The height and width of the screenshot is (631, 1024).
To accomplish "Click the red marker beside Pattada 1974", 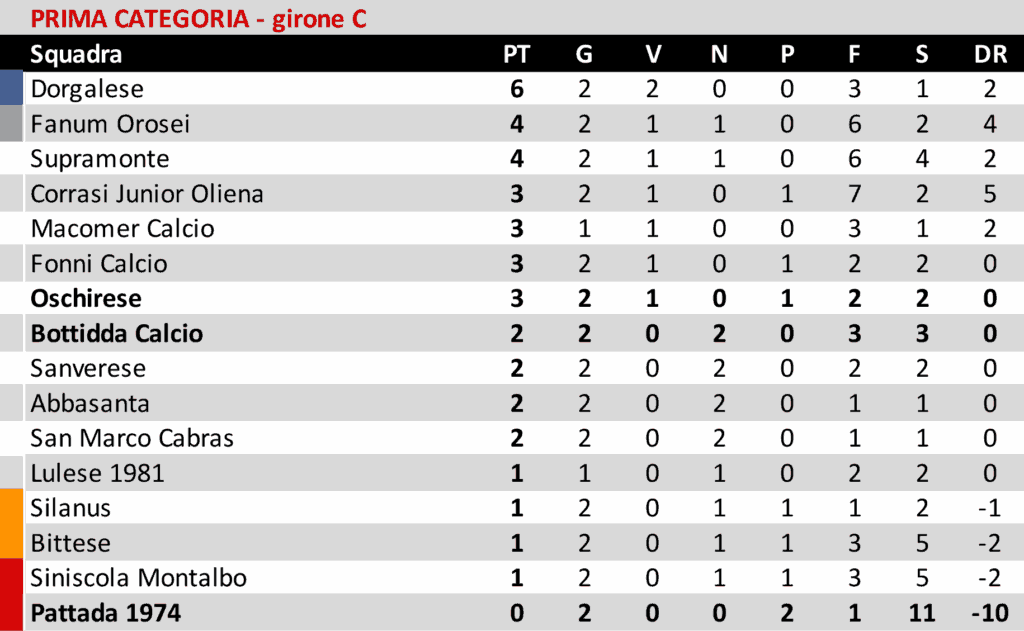I will coord(11,612).
